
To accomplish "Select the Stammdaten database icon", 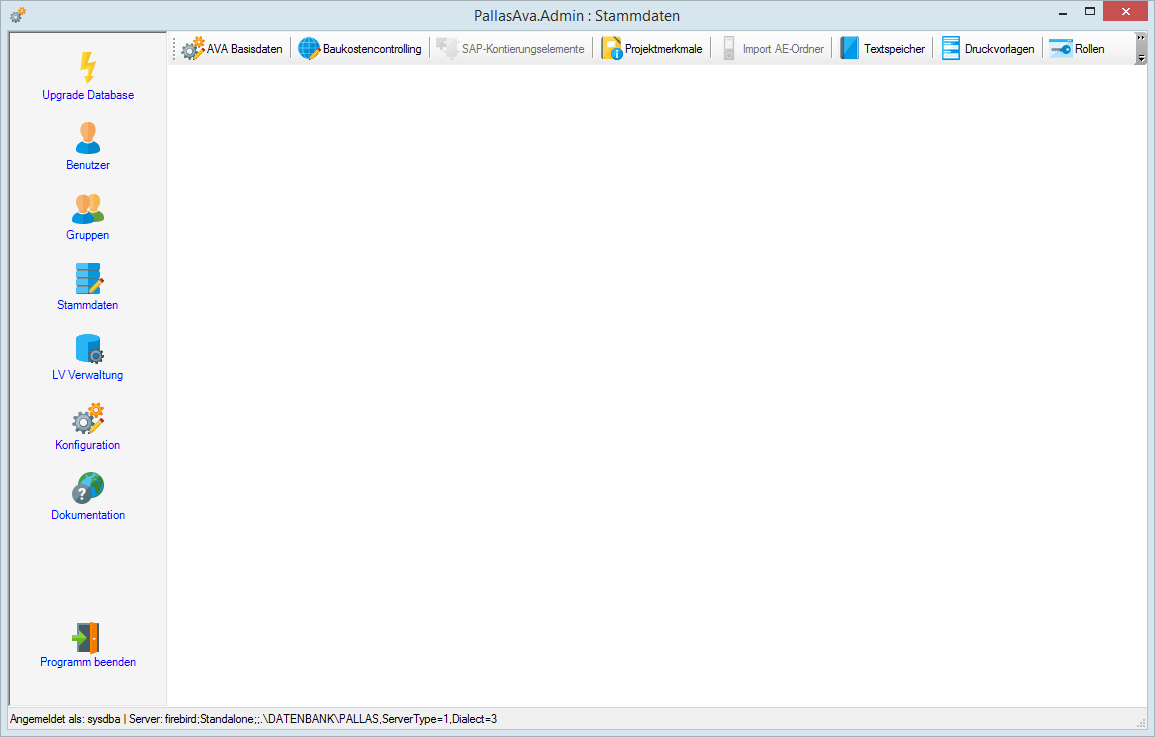I will [x=88, y=278].
